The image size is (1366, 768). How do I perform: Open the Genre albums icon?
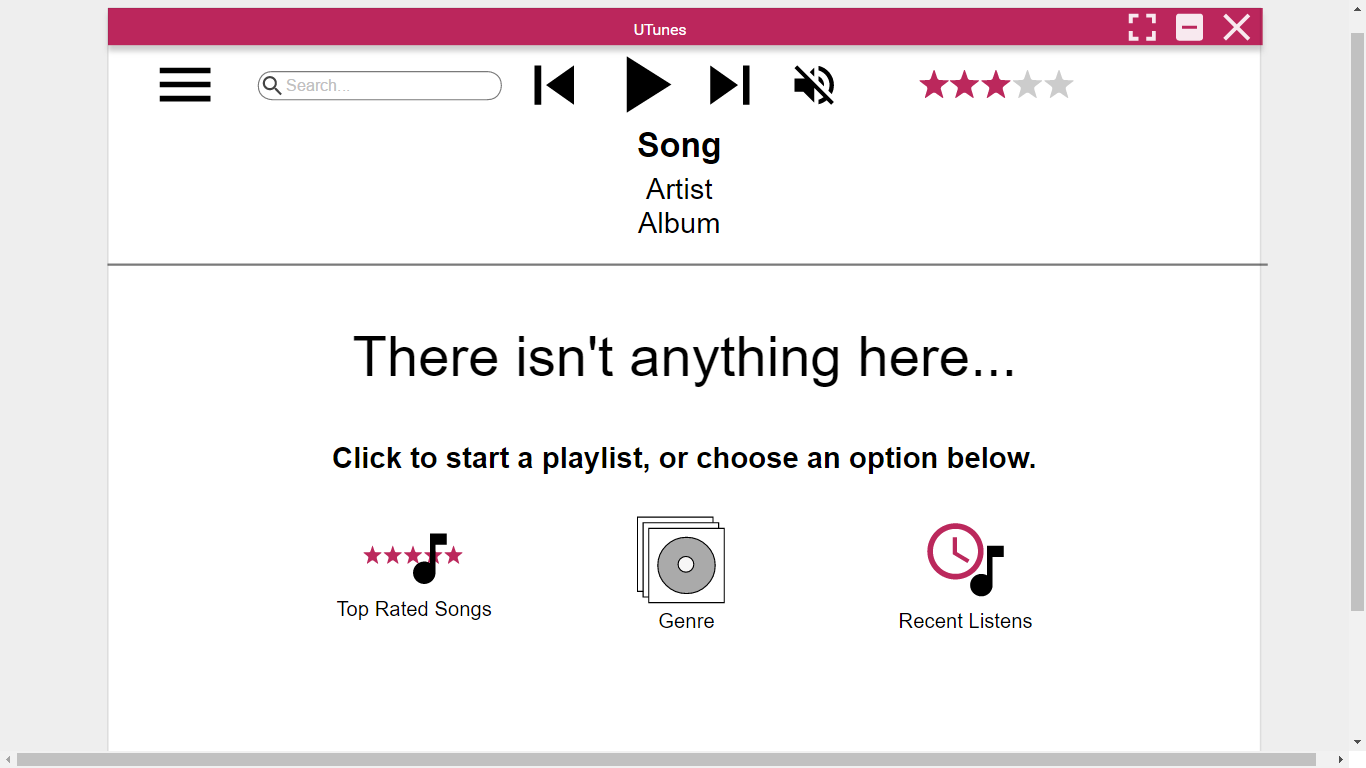(x=681, y=560)
